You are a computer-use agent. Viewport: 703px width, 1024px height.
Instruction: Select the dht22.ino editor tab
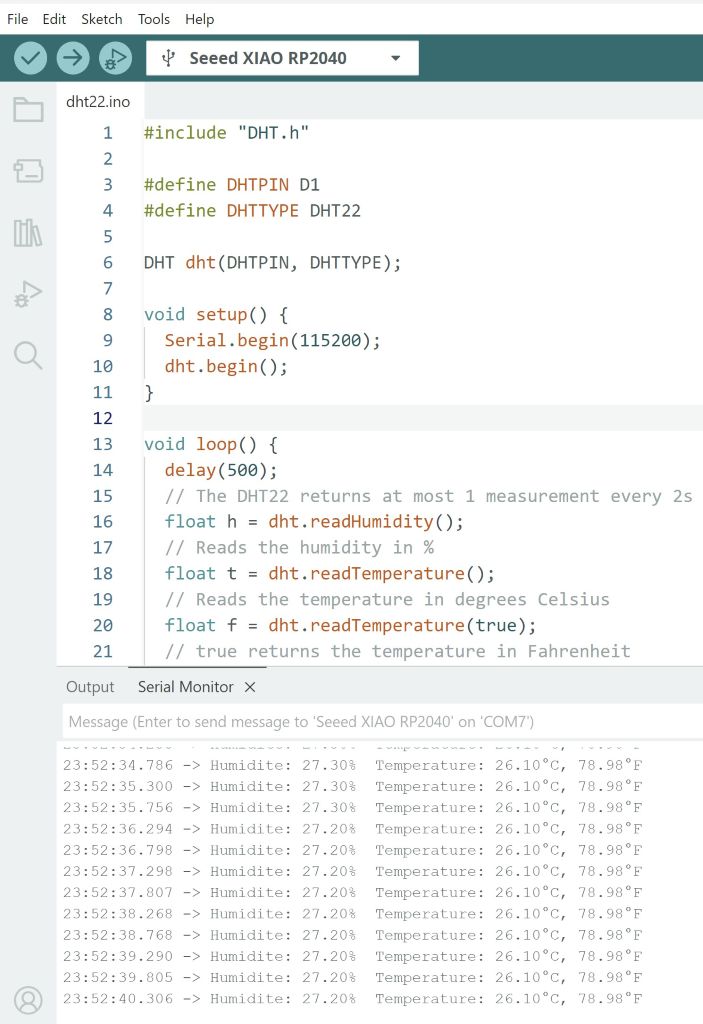98,102
